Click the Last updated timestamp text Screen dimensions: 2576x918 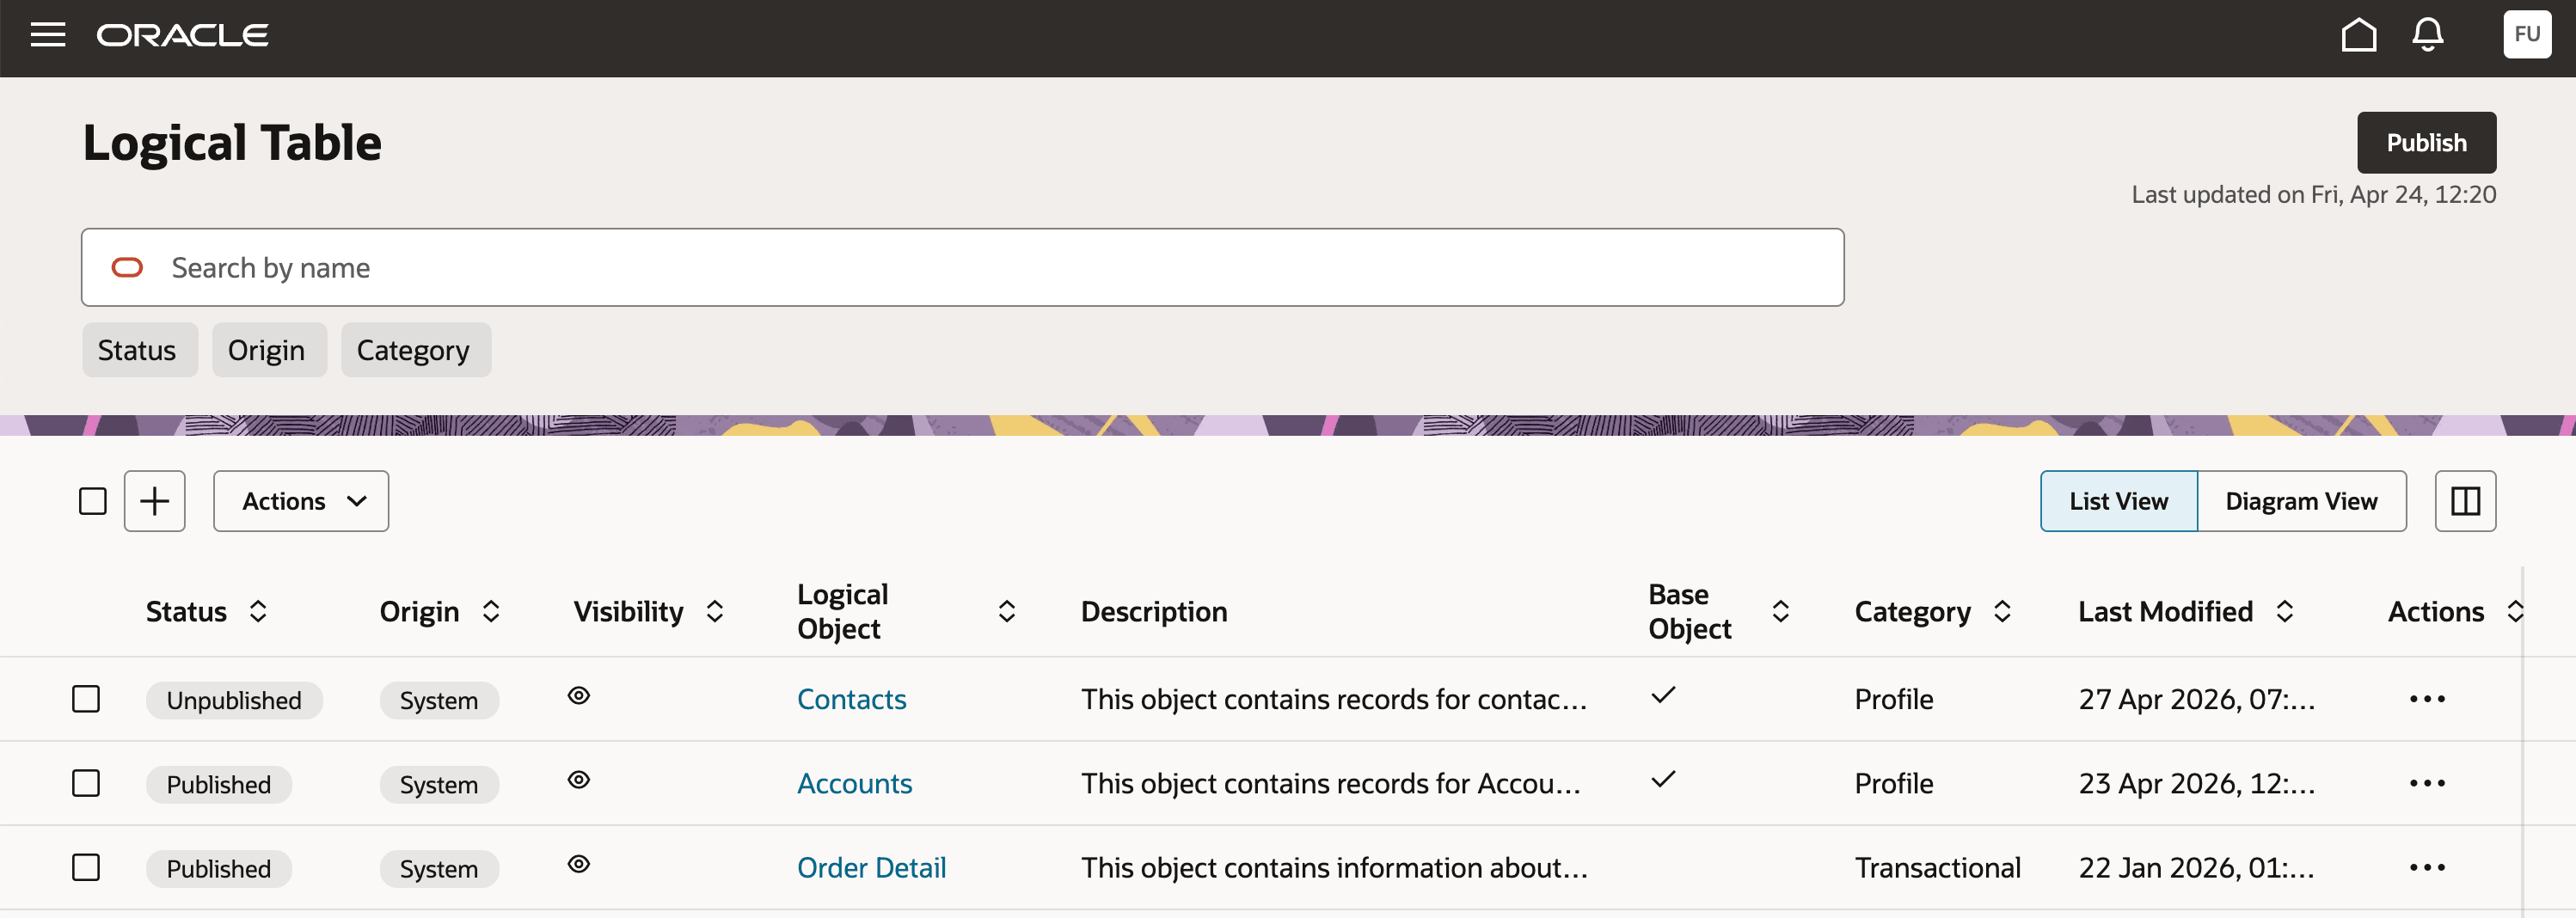(2313, 194)
